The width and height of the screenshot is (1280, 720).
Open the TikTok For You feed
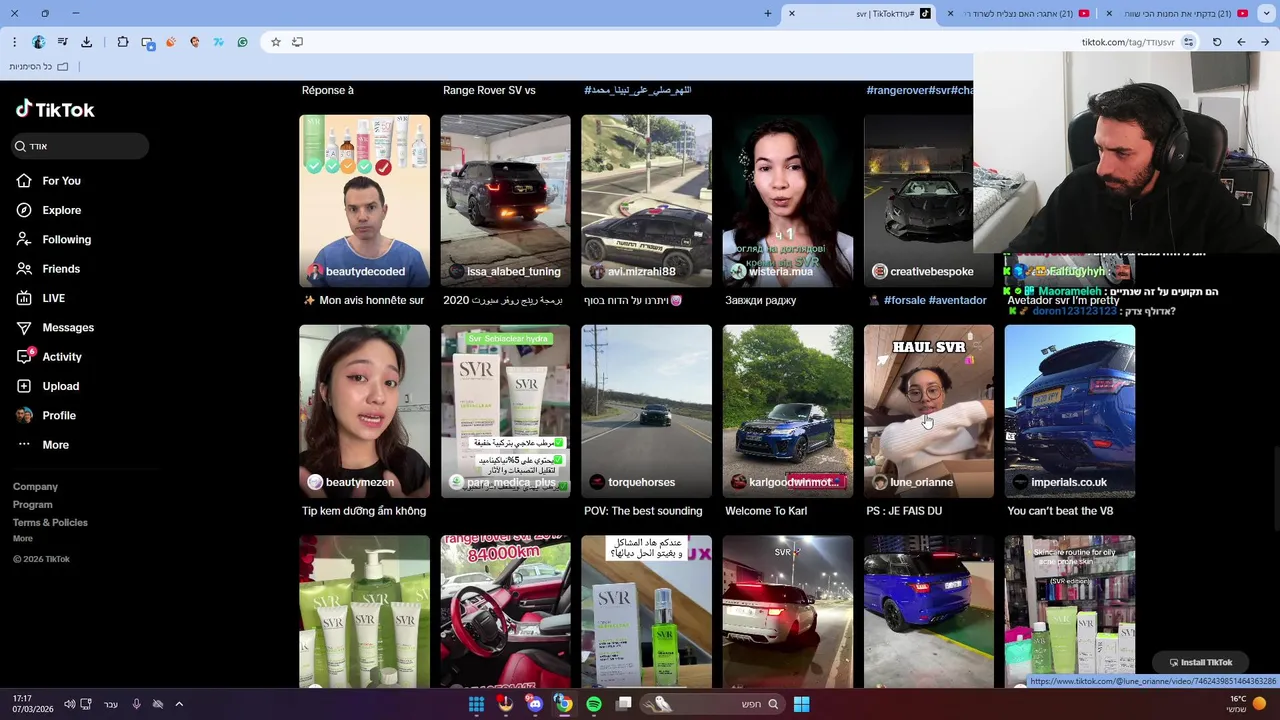61,181
